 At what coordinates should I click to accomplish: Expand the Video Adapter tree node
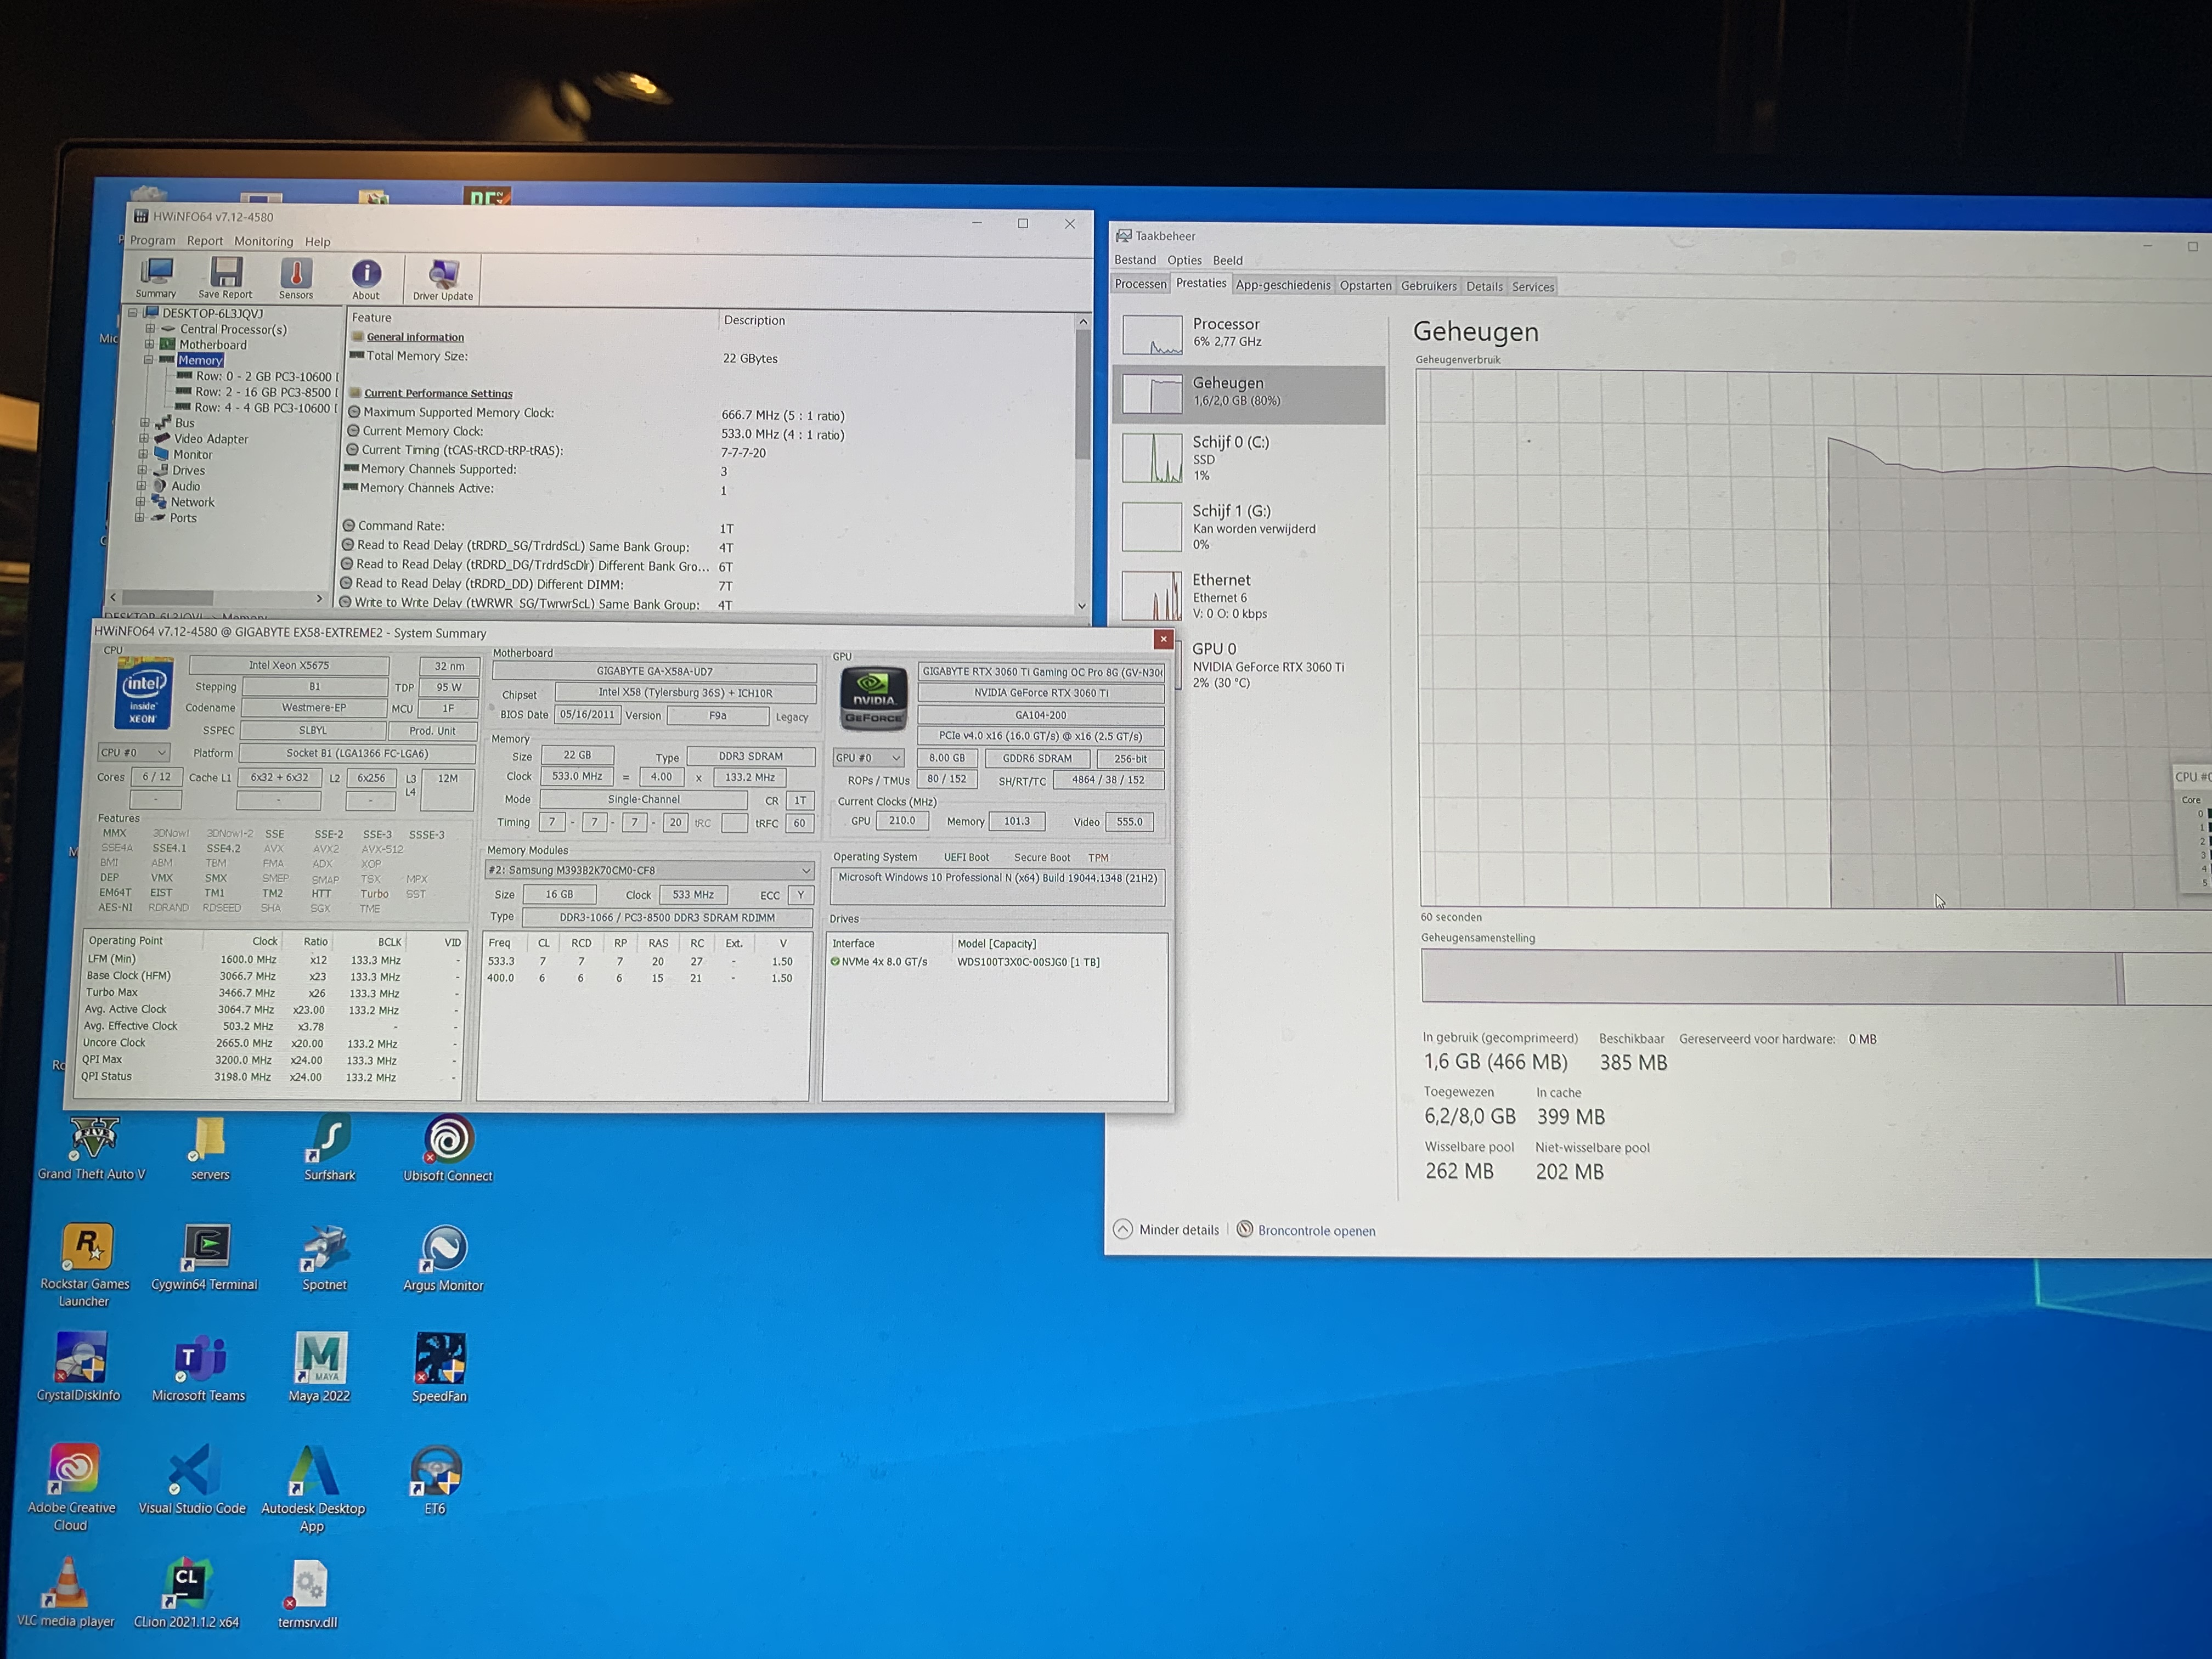[x=143, y=438]
